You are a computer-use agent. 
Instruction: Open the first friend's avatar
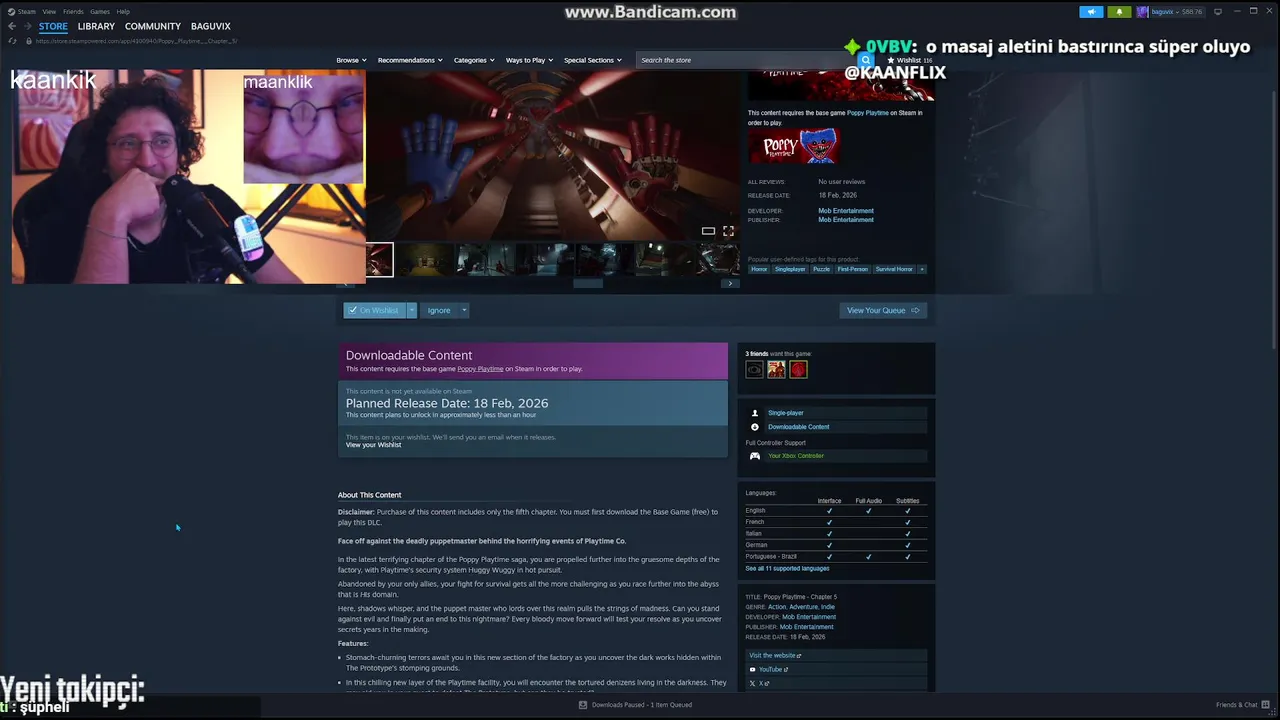(754, 370)
